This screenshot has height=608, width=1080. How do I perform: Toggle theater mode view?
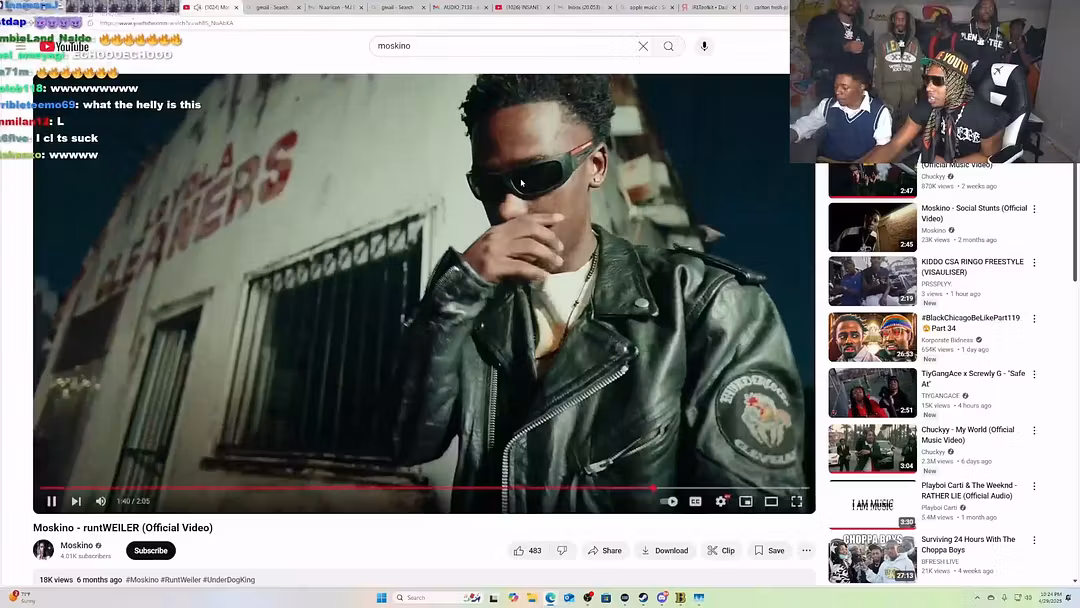(x=771, y=502)
